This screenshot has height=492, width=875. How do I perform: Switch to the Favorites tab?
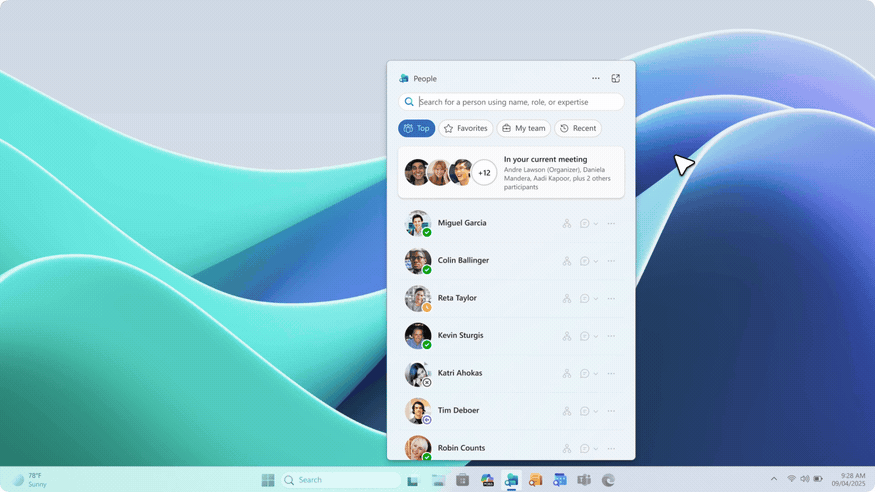point(466,128)
